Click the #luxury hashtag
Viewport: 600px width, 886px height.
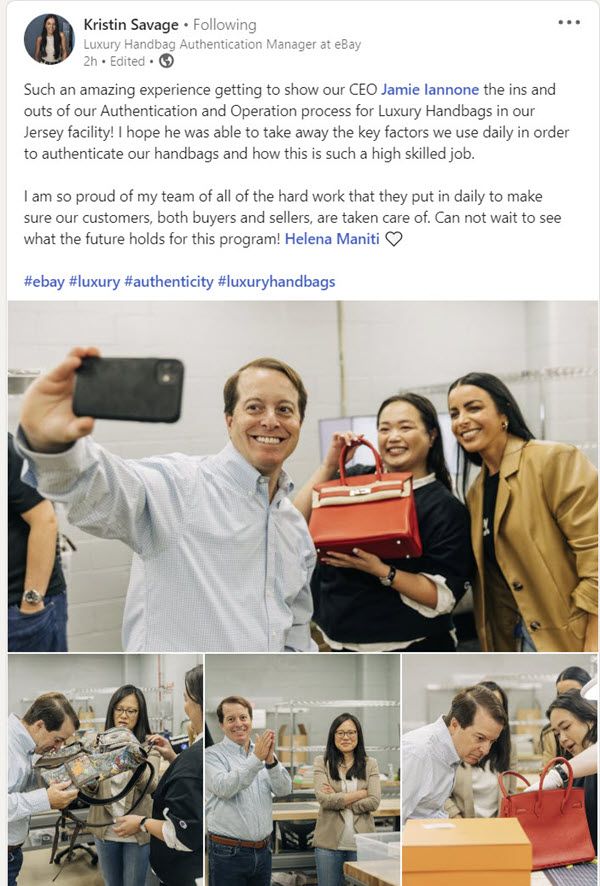tap(94, 281)
